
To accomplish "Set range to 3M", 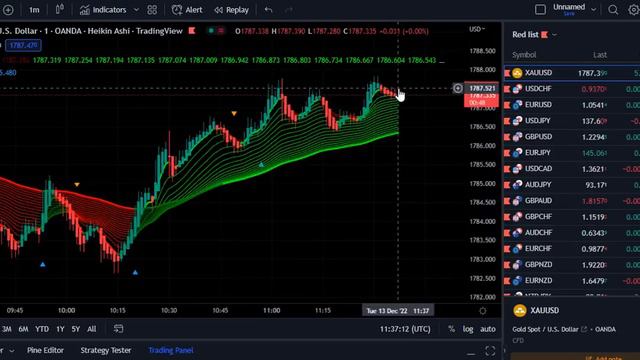I will [x=7, y=329].
